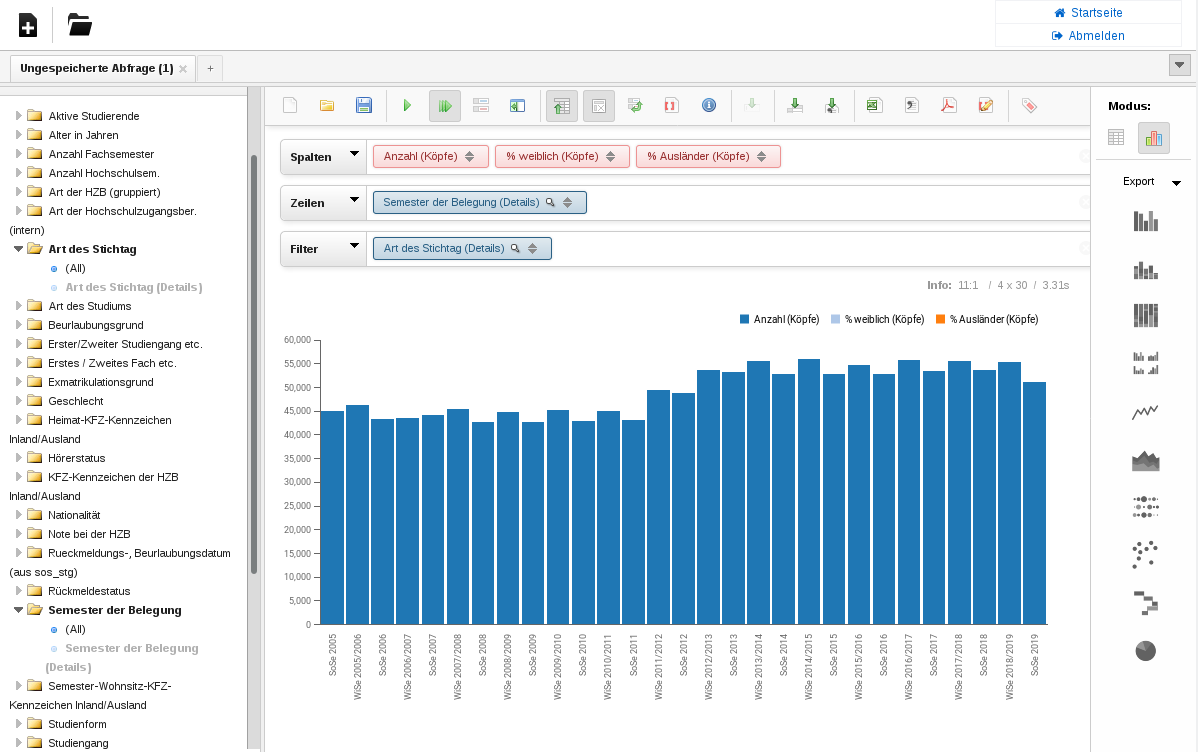The height and width of the screenshot is (752, 1198).
Task: Collapse the Semester der Belegung dimension
Action: point(18,610)
